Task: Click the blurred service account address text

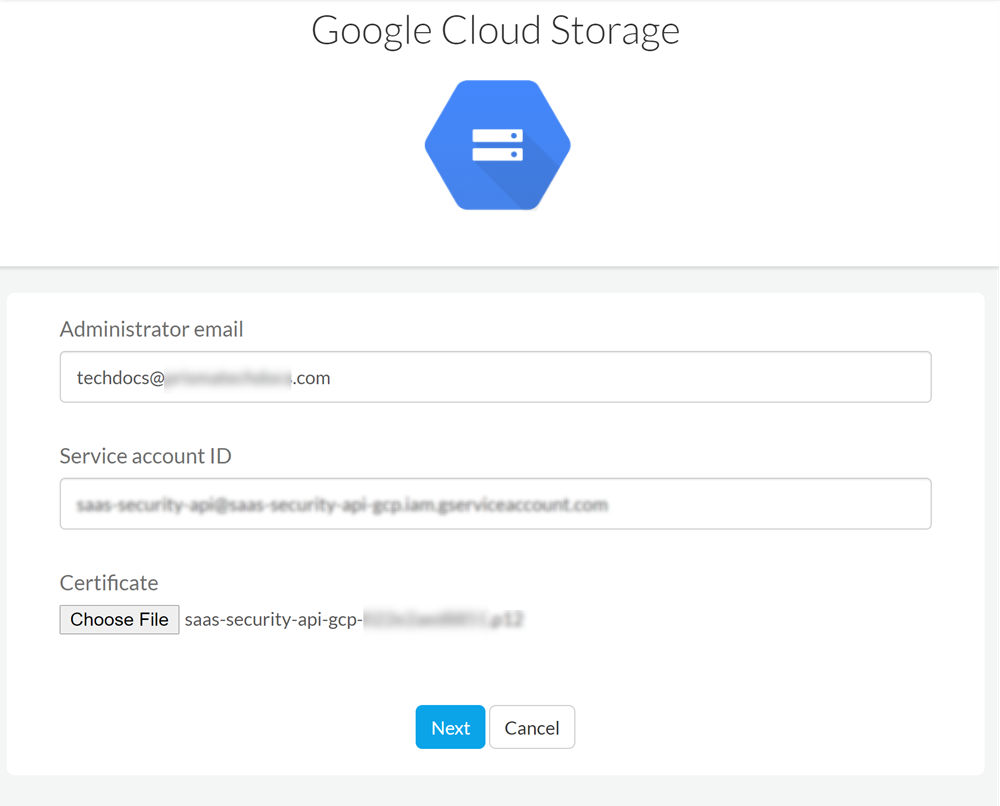Action: pos(342,505)
